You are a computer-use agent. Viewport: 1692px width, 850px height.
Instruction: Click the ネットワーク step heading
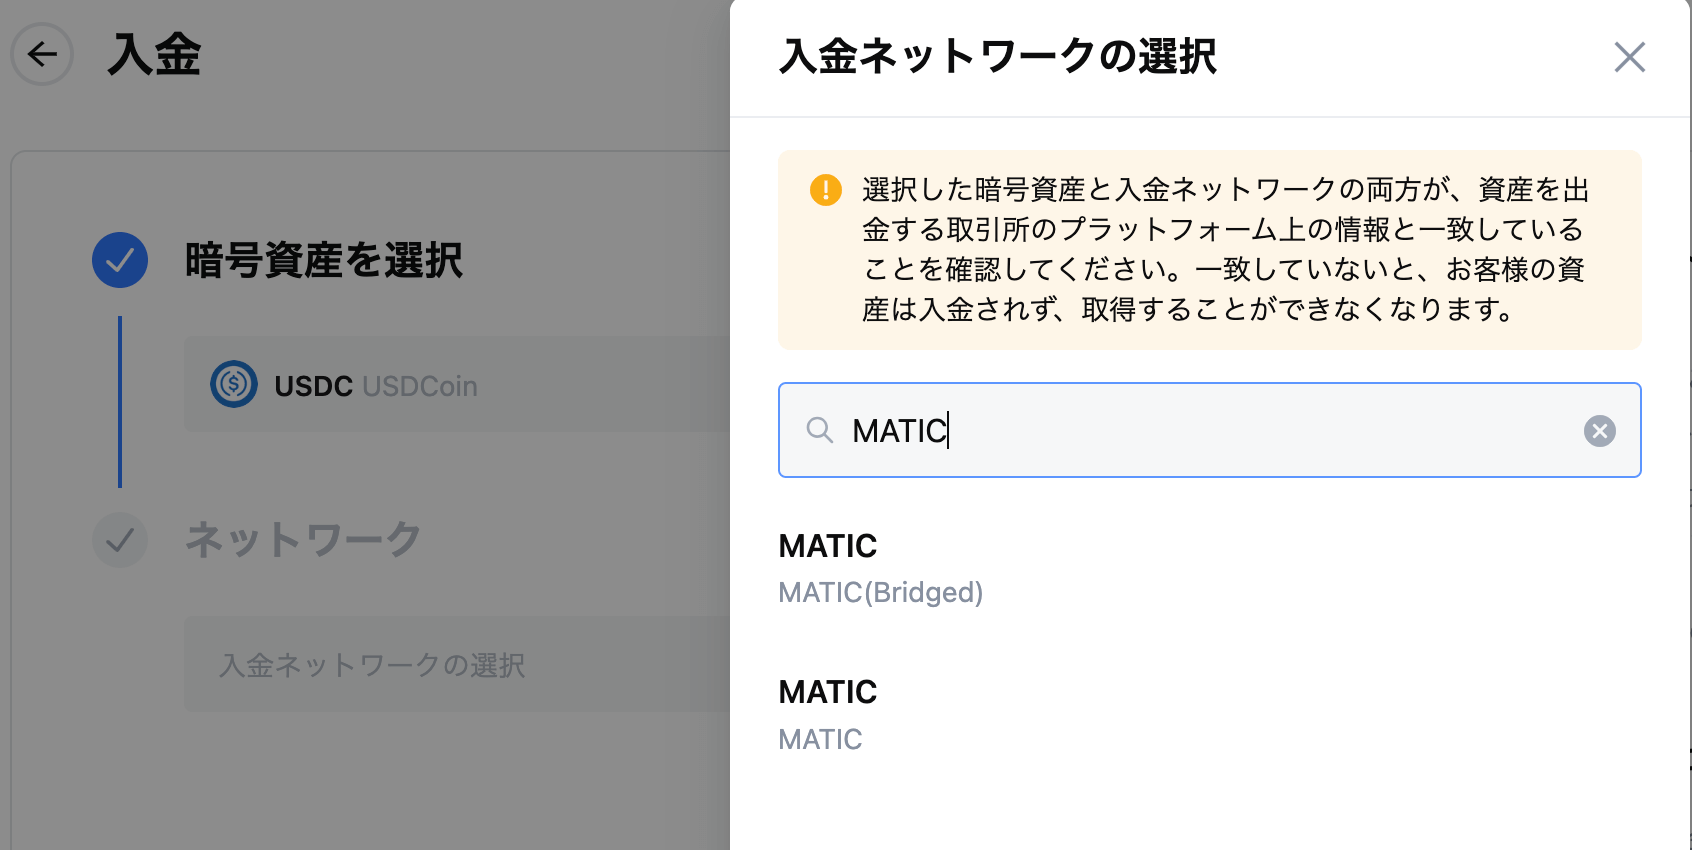point(303,540)
